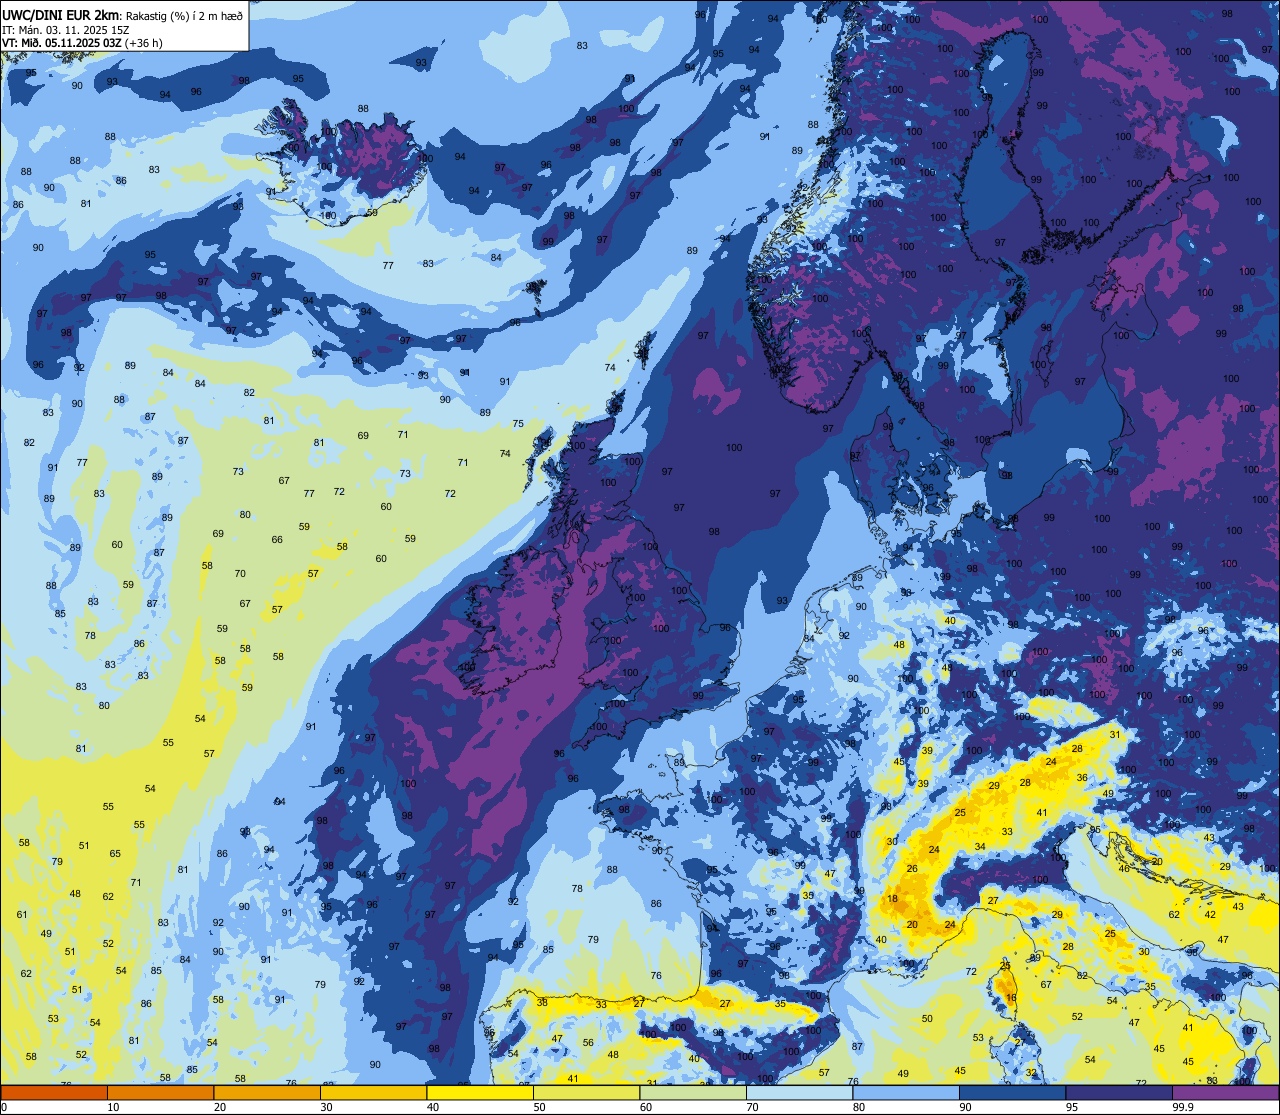Click the 70–80% pale blue legend swatch
The height and width of the screenshot is (1115, 1280).
pos(799,1092)
